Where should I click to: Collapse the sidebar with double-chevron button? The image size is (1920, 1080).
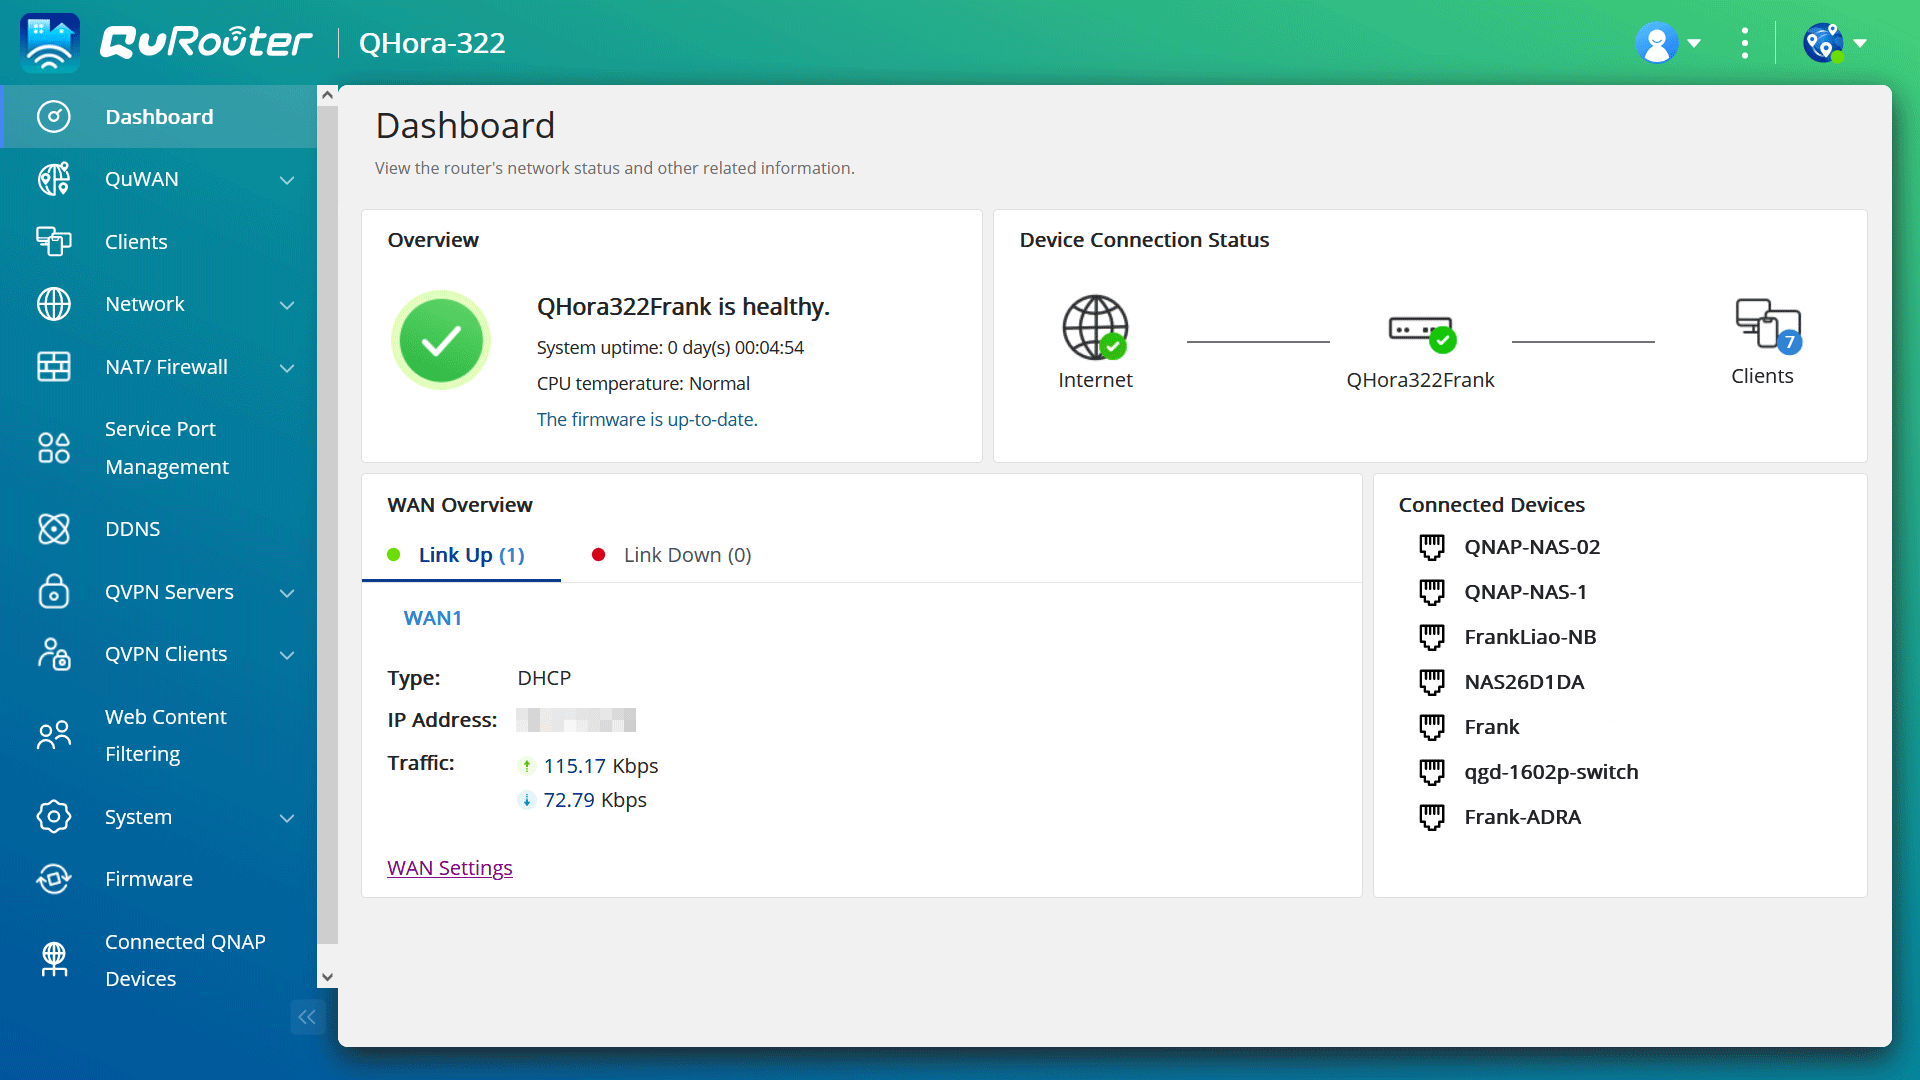click(307, 1017)
